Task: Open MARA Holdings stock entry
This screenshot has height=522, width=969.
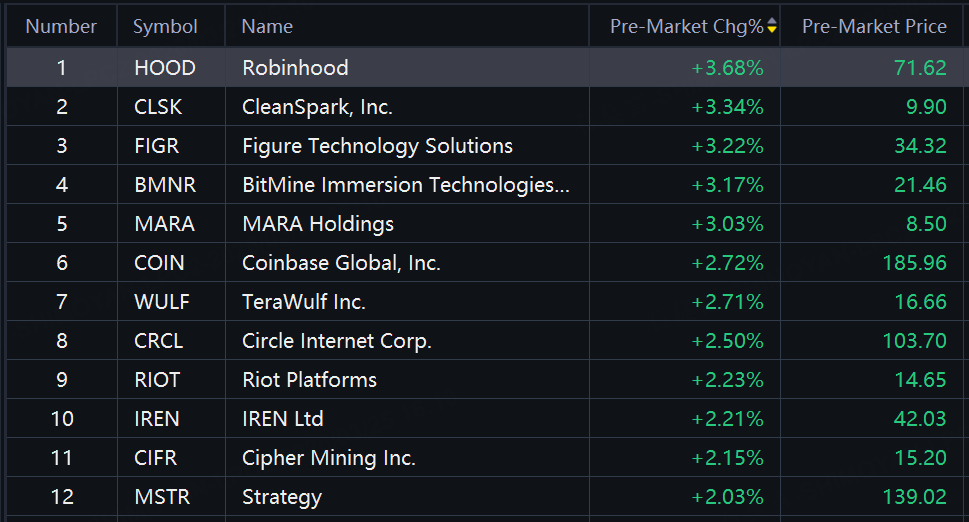Action: pyautogui.click(x=318, y=224)
